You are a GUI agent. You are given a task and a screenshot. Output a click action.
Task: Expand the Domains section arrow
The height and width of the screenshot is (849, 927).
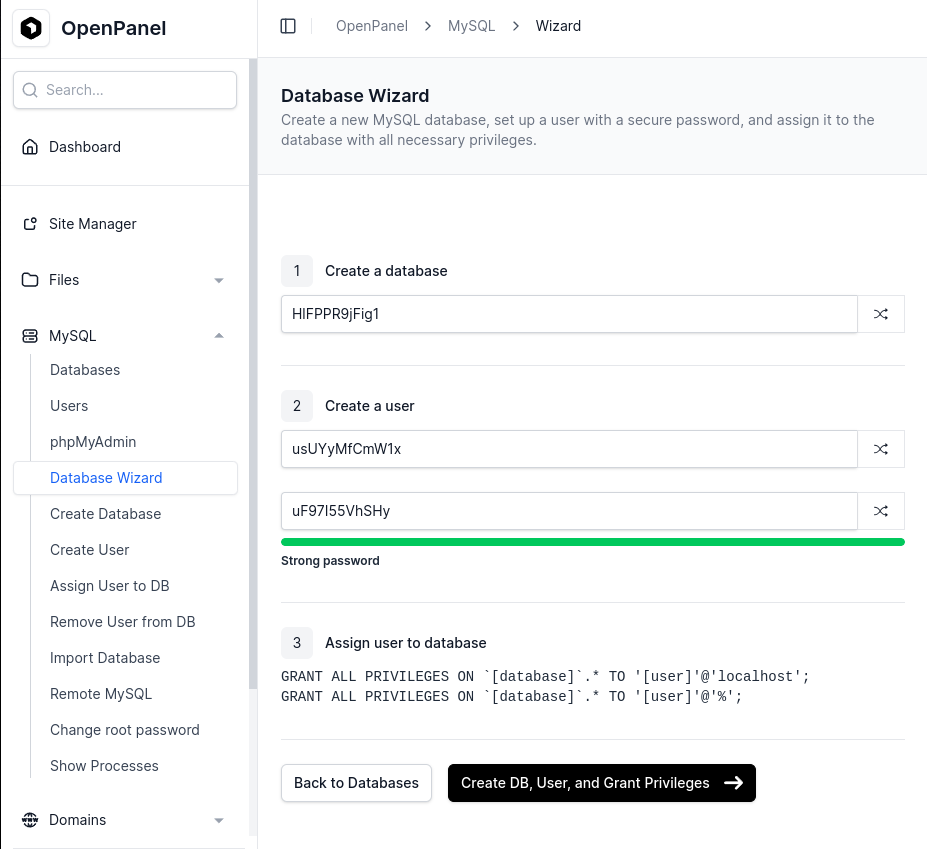click(219, 821)
